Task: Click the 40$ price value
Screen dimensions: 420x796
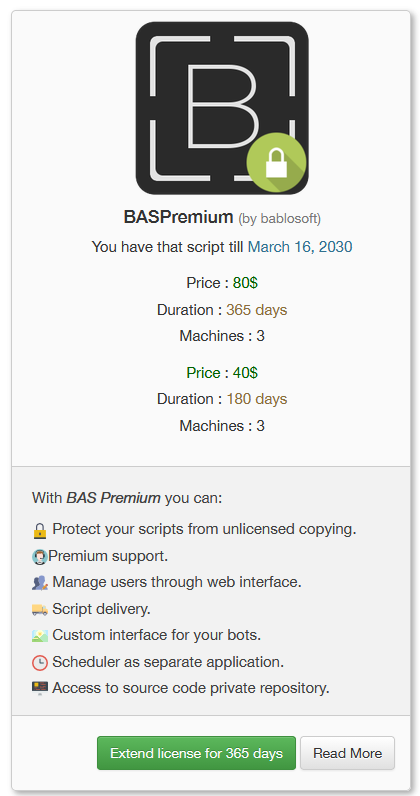Action: pyautogui.click(x=245, y=373)
